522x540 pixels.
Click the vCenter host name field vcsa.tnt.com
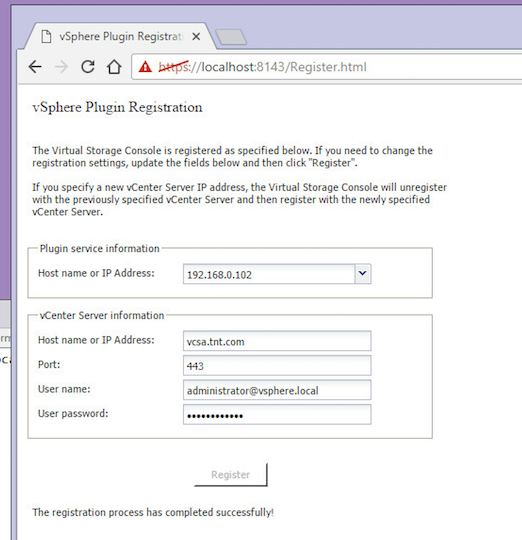[277, 341]
